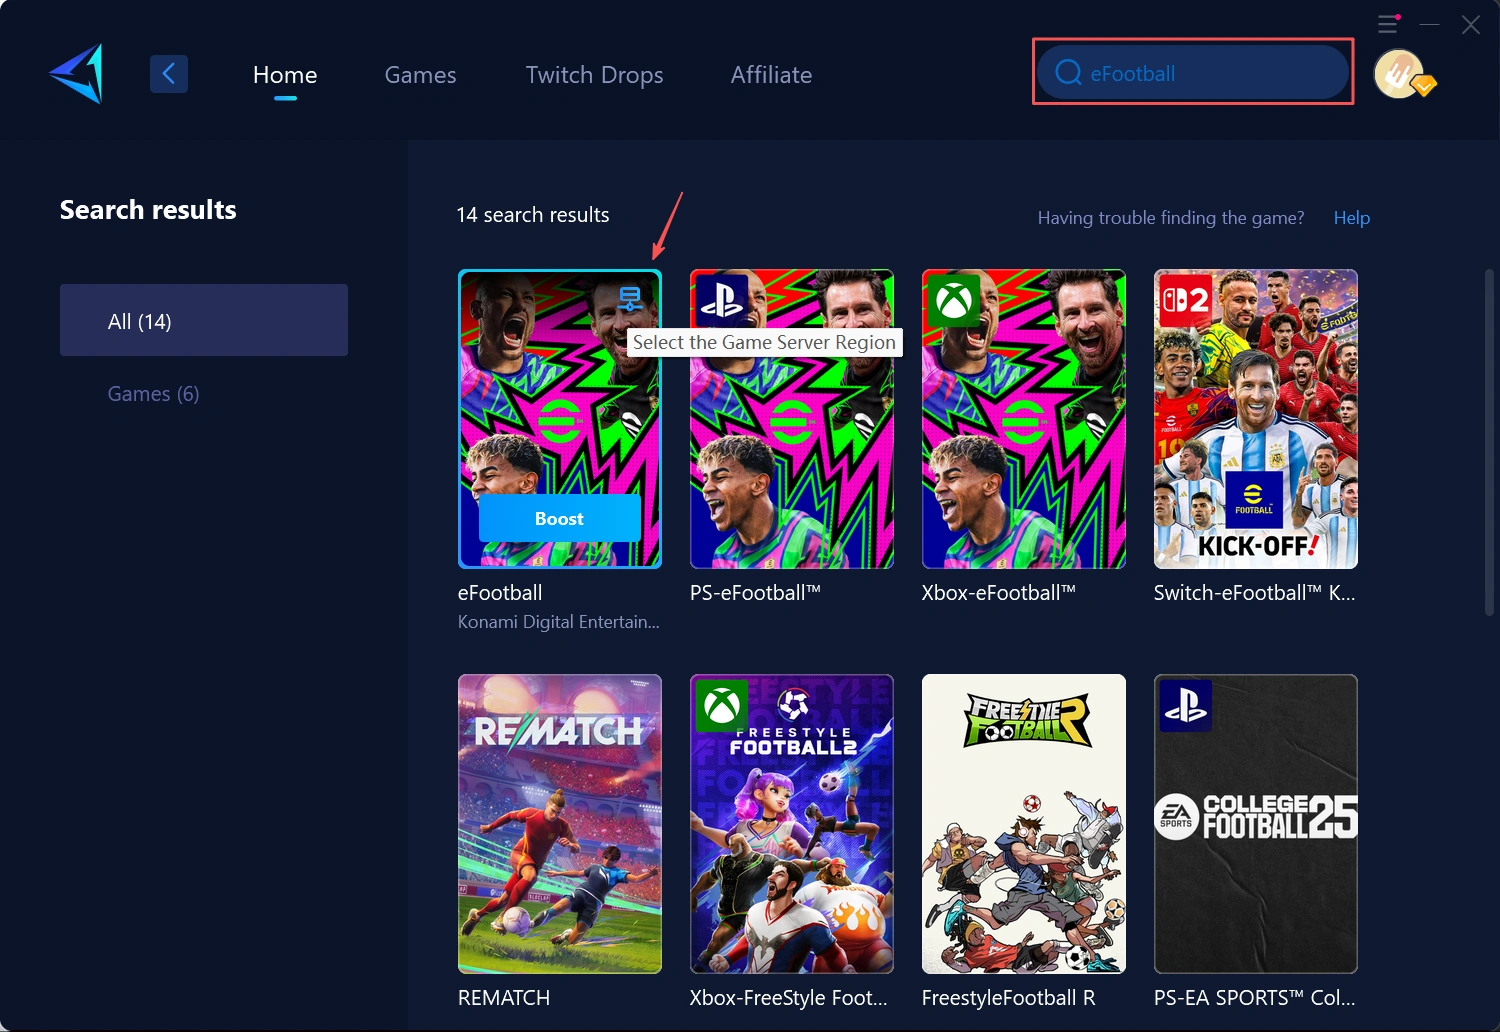Click PlayStation badge on College Football 25 card
This screenshot has height=1032, width=1500.
1186,706
